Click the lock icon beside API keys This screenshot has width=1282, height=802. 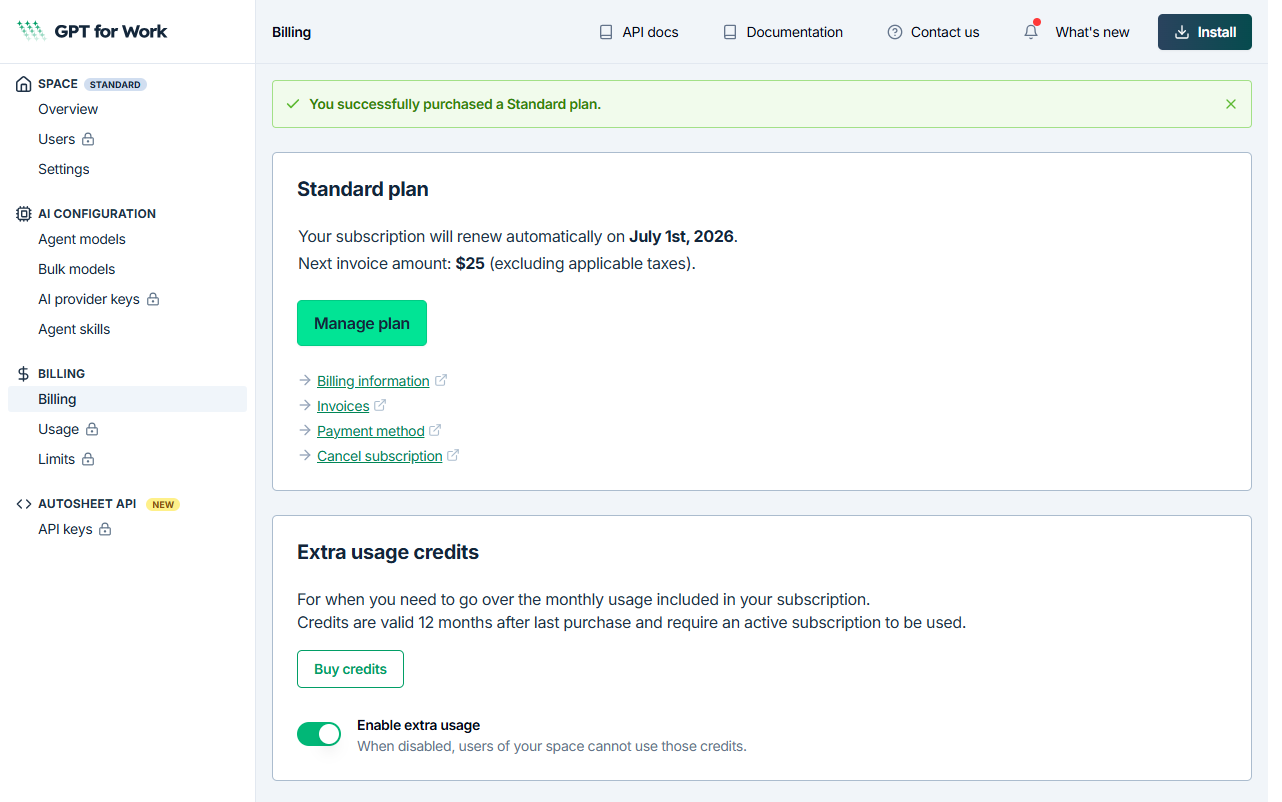click(x=105, y=529)
